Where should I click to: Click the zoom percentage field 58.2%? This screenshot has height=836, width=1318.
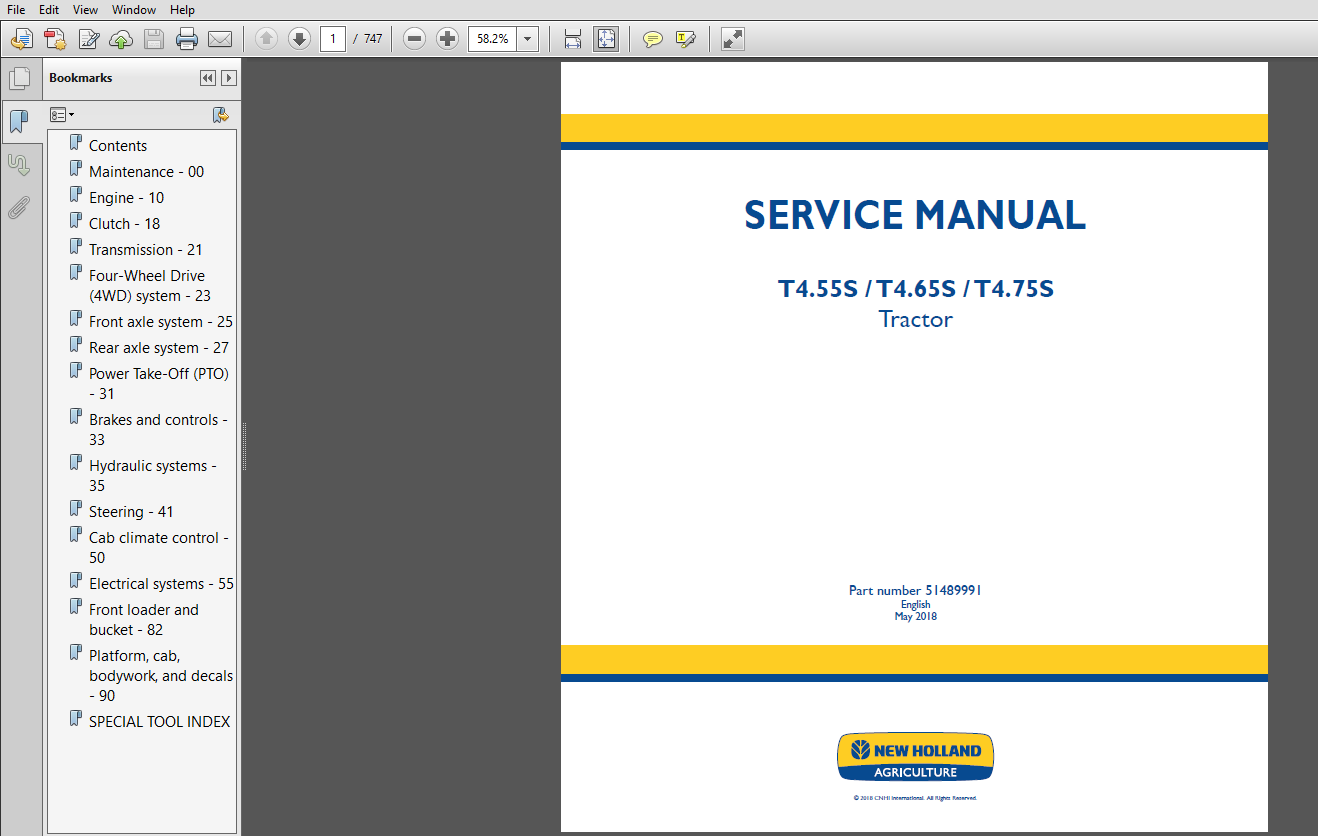[x=494, y=39]
